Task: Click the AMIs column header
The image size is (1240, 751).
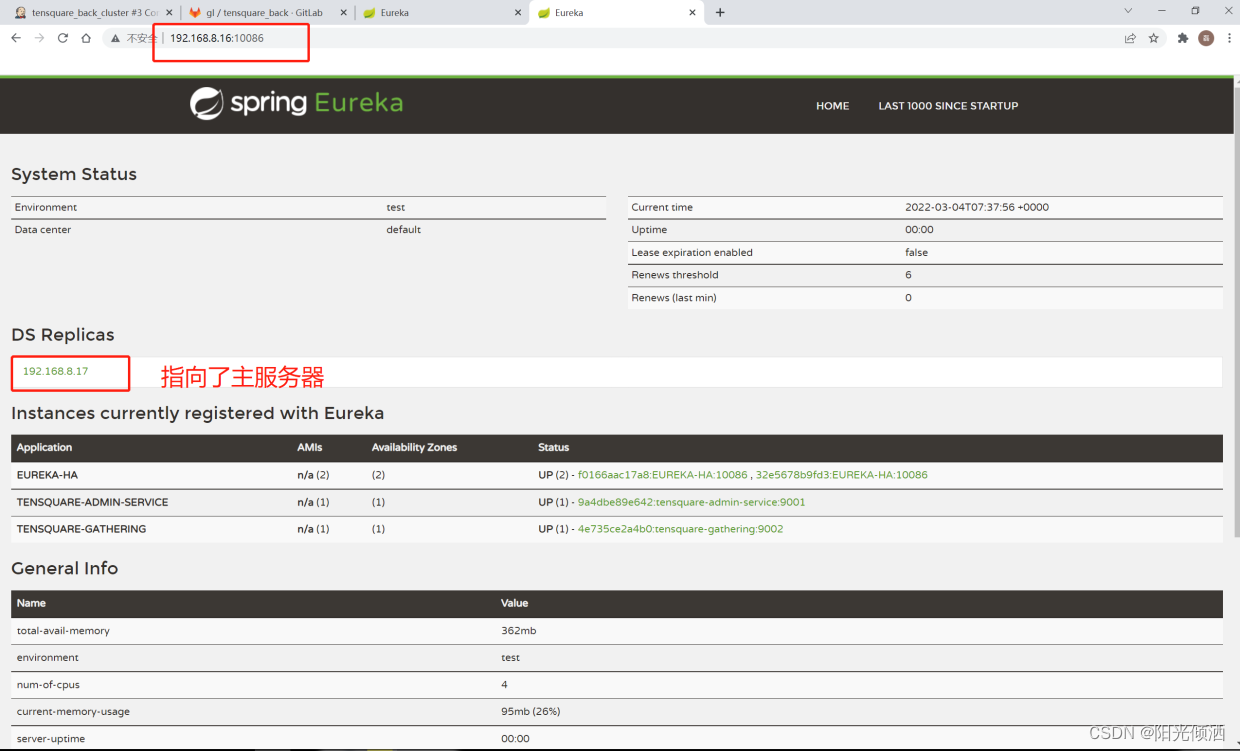Action: tap(310, 448)
